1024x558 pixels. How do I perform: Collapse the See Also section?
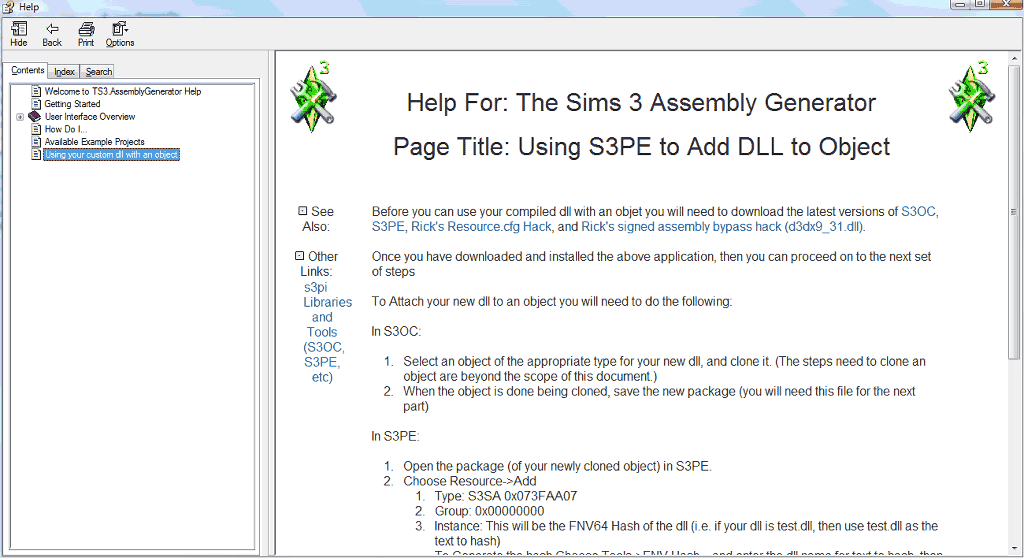(302, 211)
